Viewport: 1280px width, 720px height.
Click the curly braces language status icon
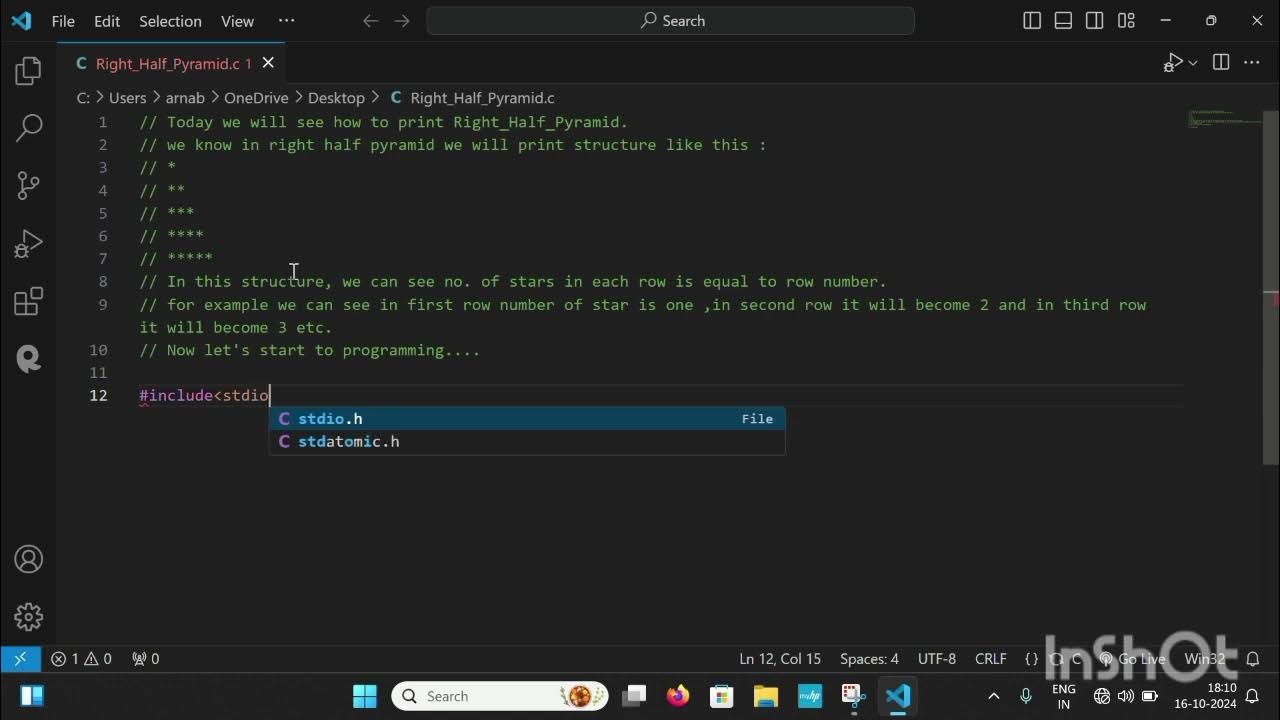pos(1032,659)
